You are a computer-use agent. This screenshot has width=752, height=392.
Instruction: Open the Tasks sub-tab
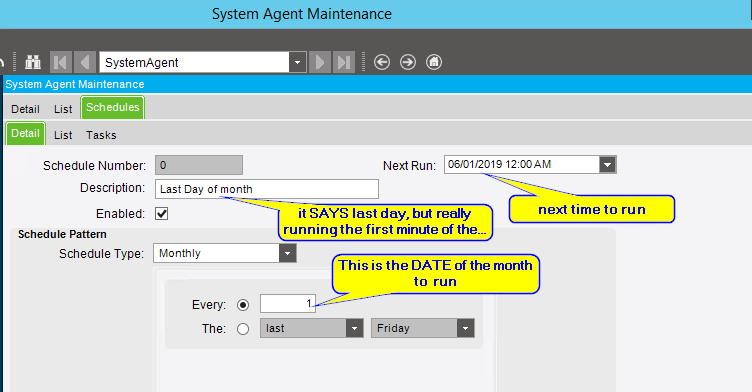101,135
